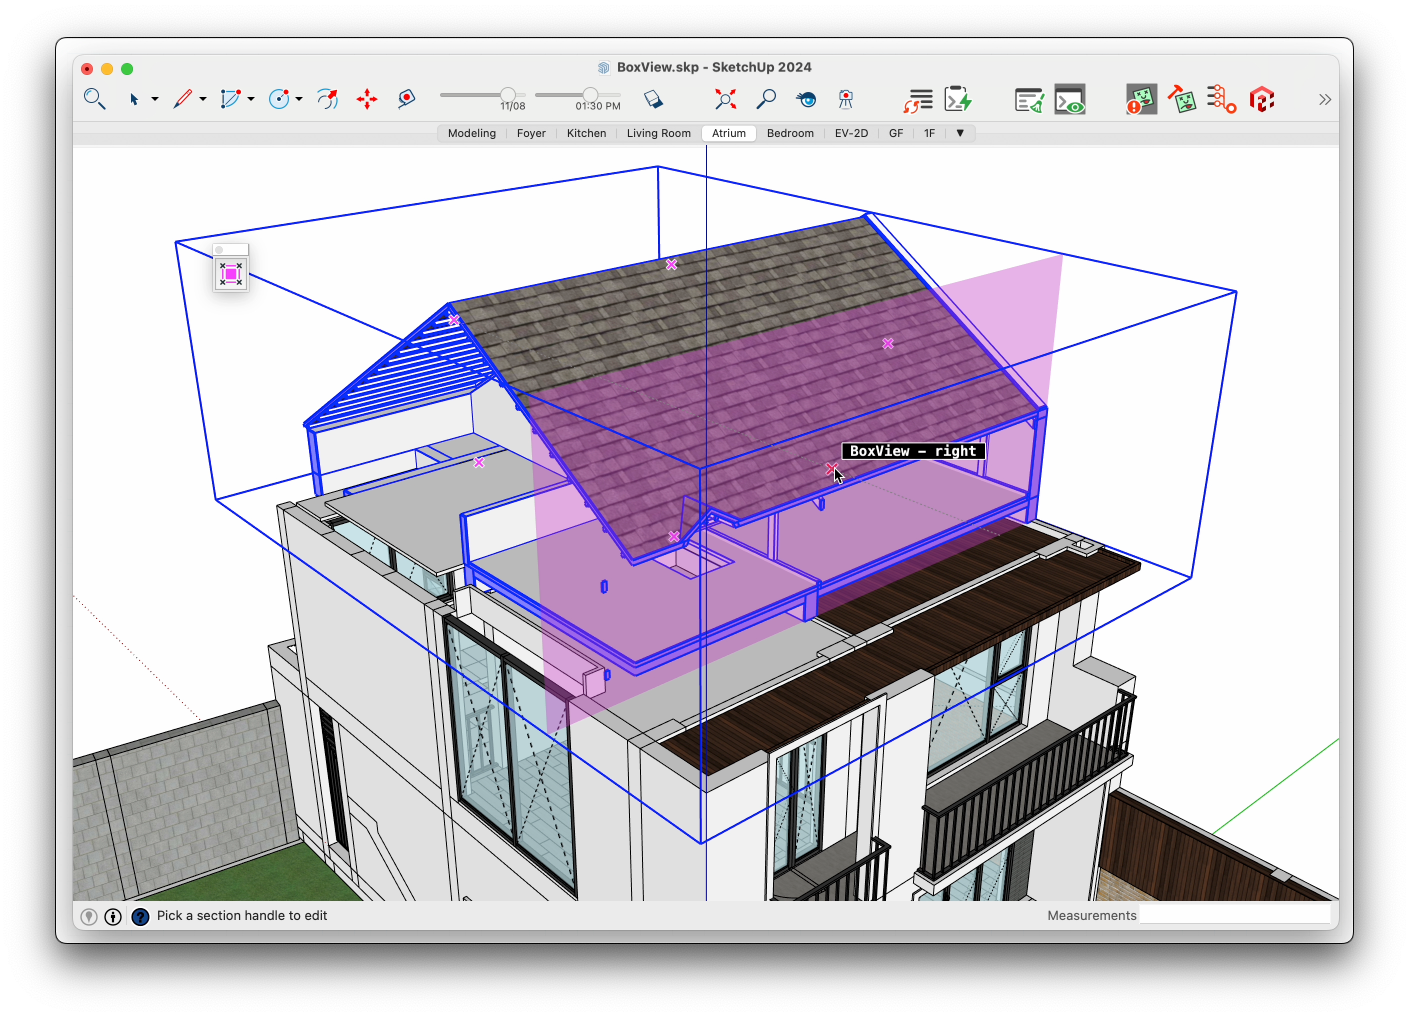This screenshot has height=1017, width=1409.
Task: Select the Look Around eye tool
Action: coord(806,99)
